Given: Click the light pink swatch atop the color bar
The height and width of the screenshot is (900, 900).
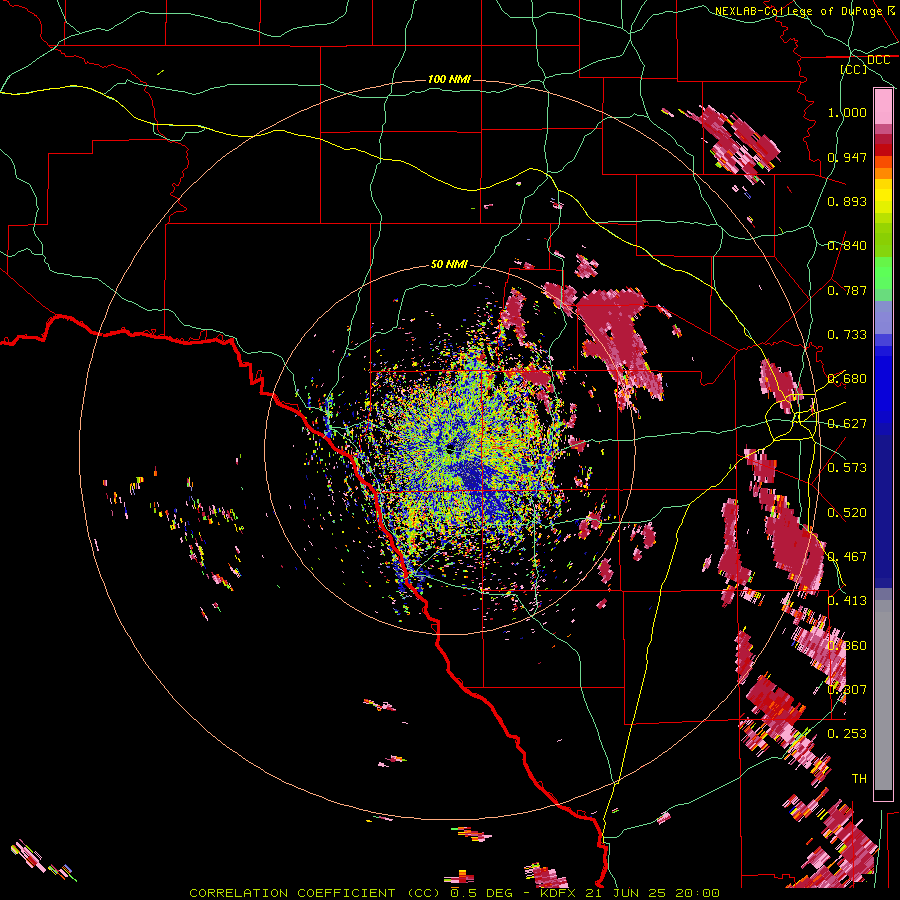Looking at the screenshot, I should (883, 107).
